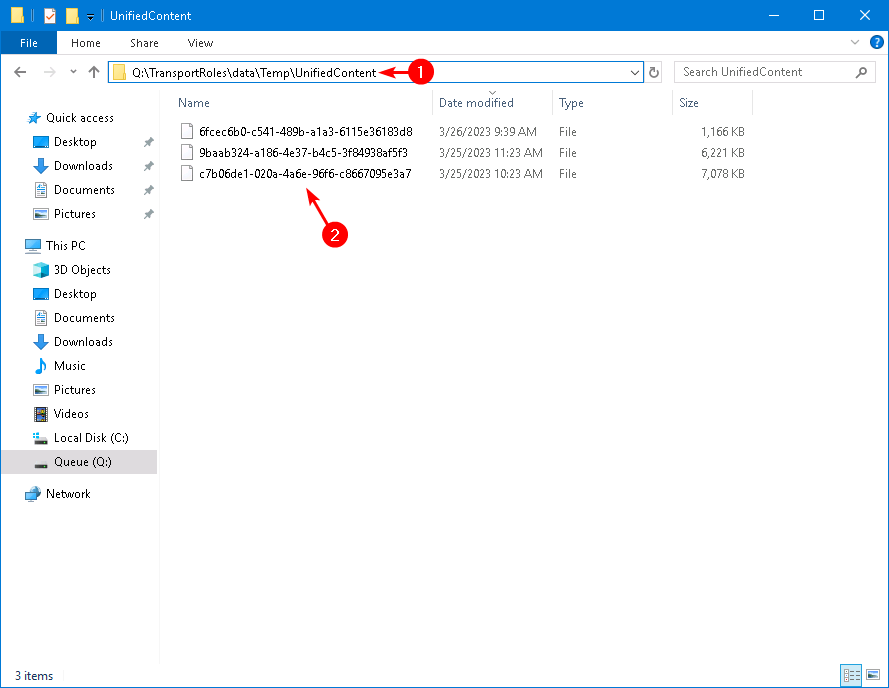
Task: Click the 3D Objects cube icon
Action: coord(41,270)
